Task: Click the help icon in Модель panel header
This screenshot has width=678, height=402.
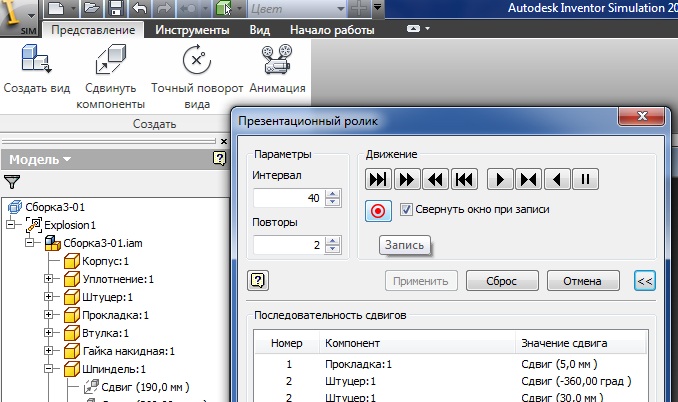Action: pyautogui.click(x=220, y=159)
